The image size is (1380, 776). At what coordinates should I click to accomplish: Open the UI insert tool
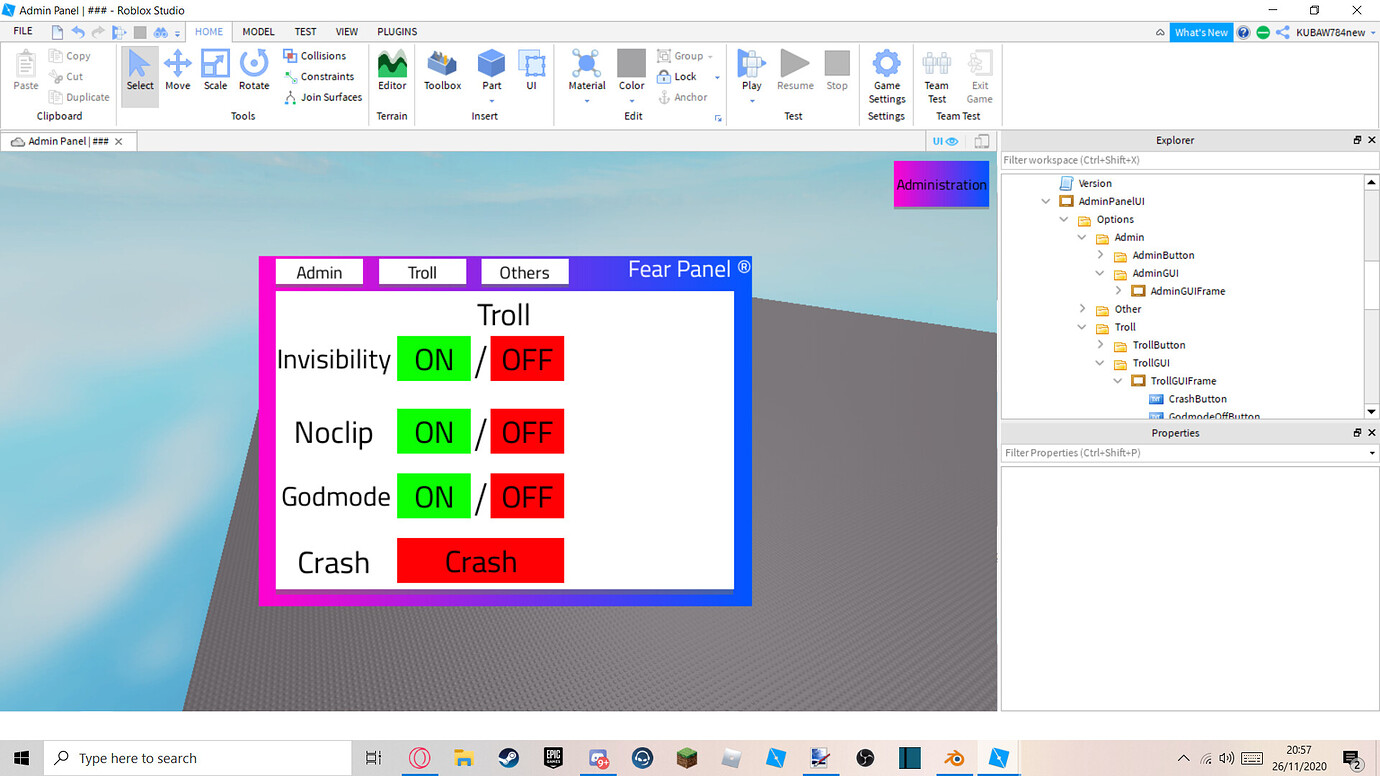tap(531, 71)
